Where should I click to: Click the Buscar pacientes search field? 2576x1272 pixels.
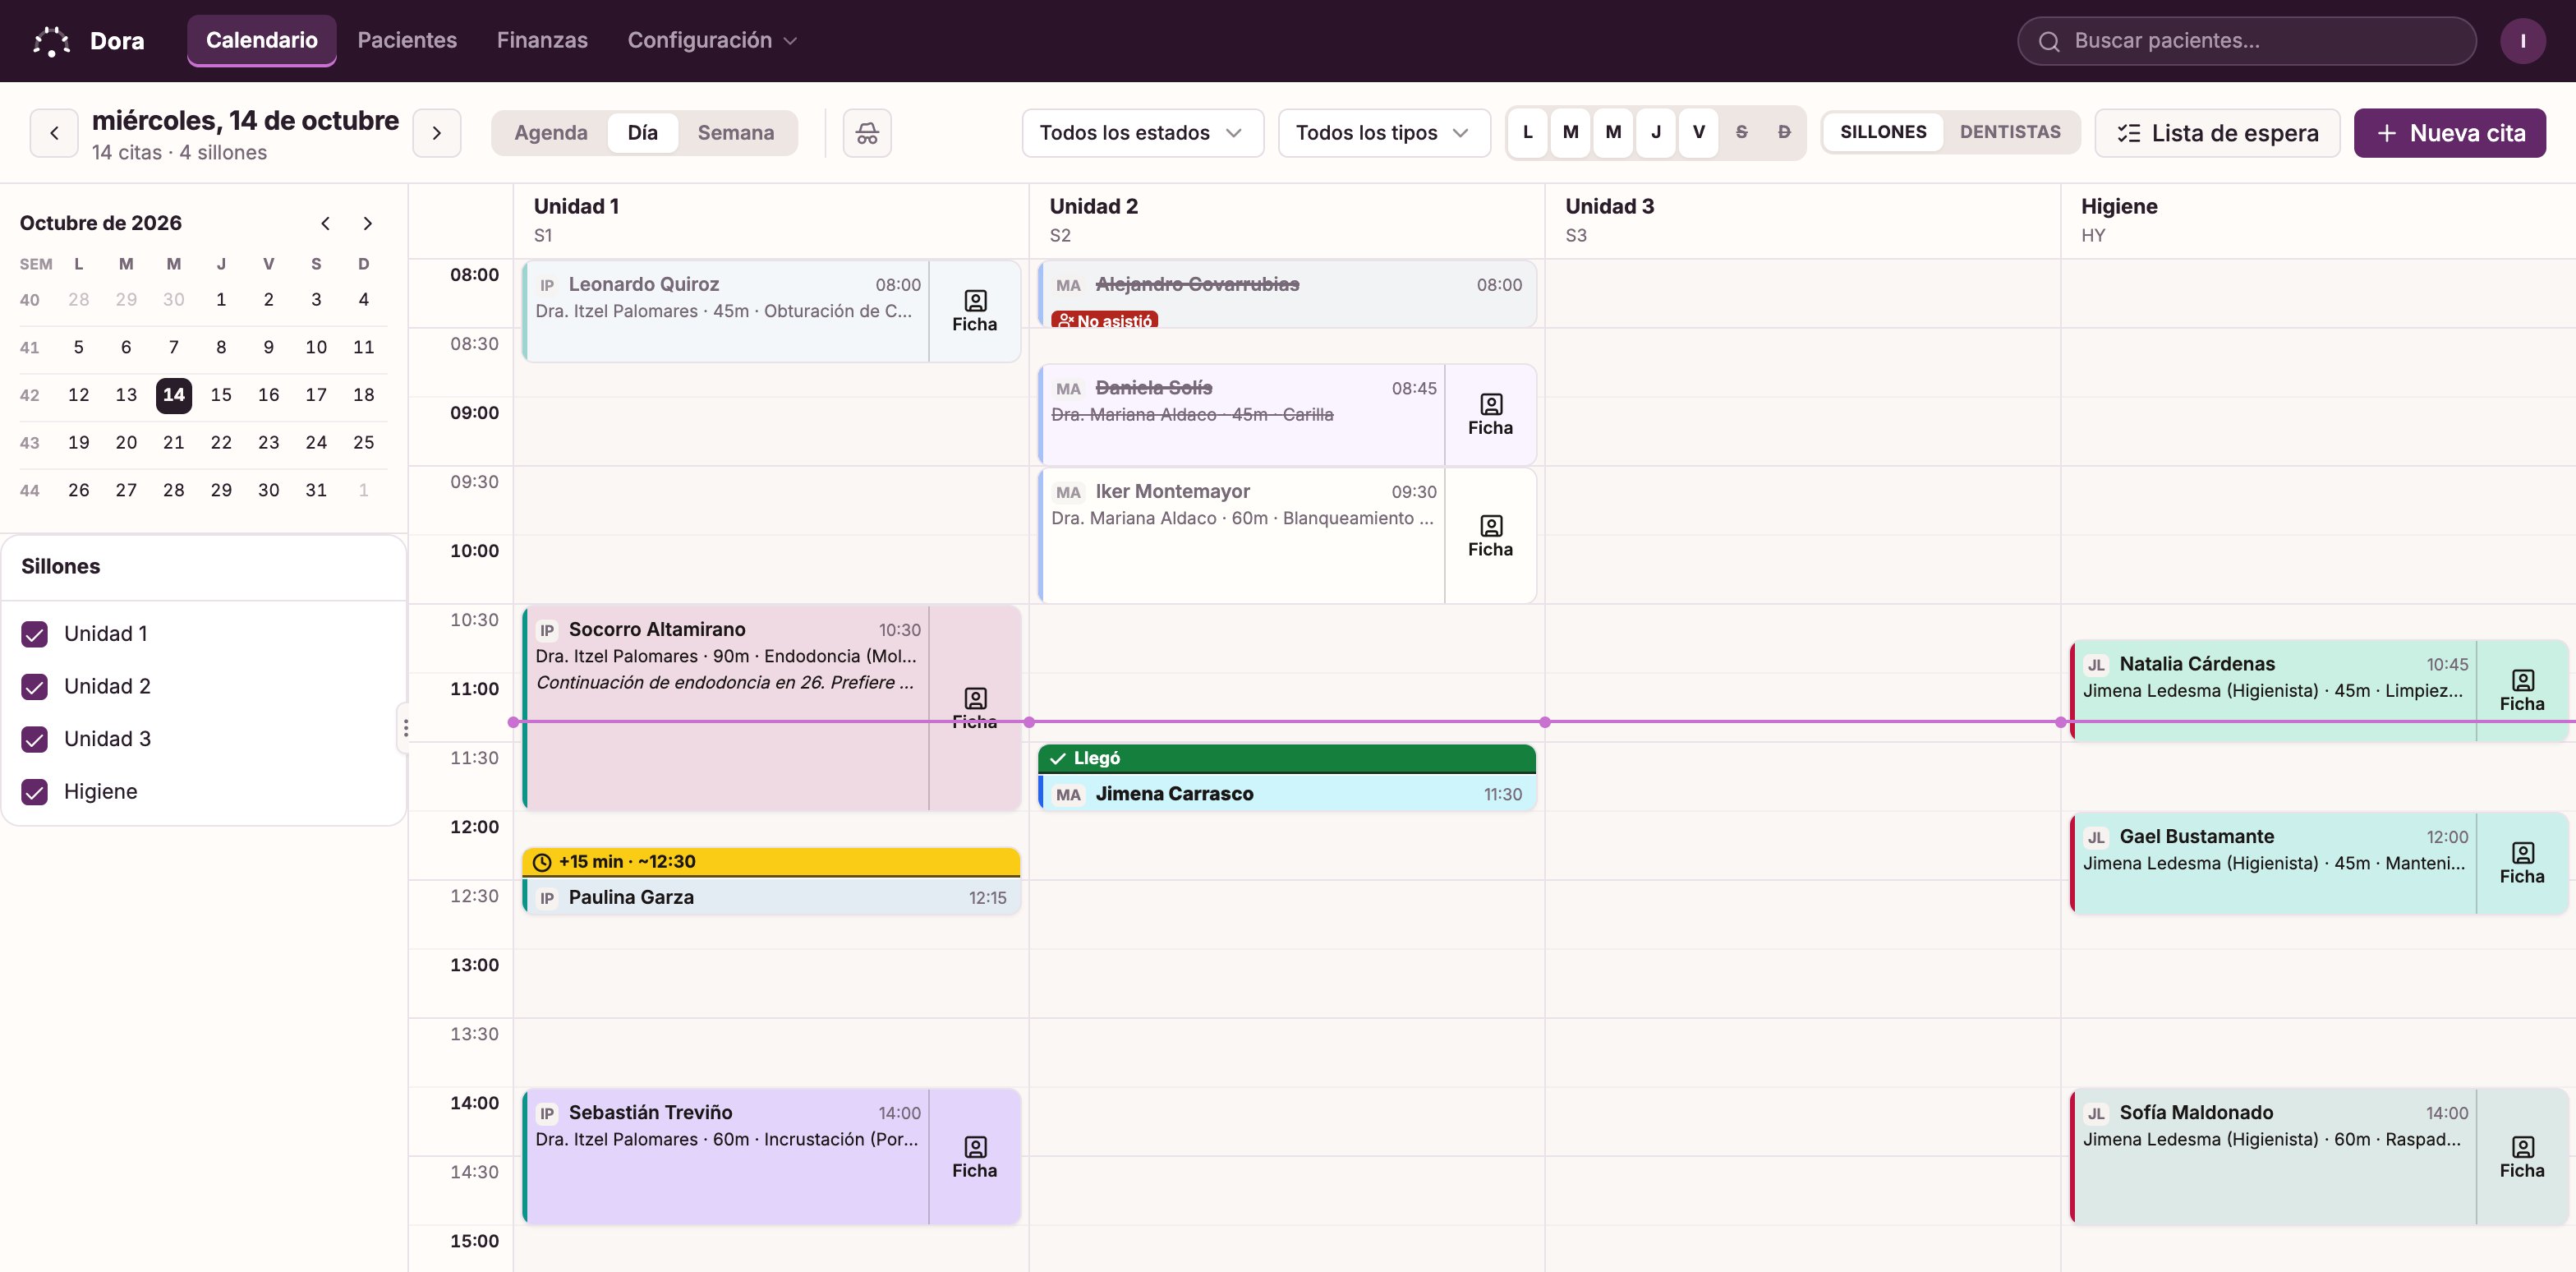(x=2246, y=41)
